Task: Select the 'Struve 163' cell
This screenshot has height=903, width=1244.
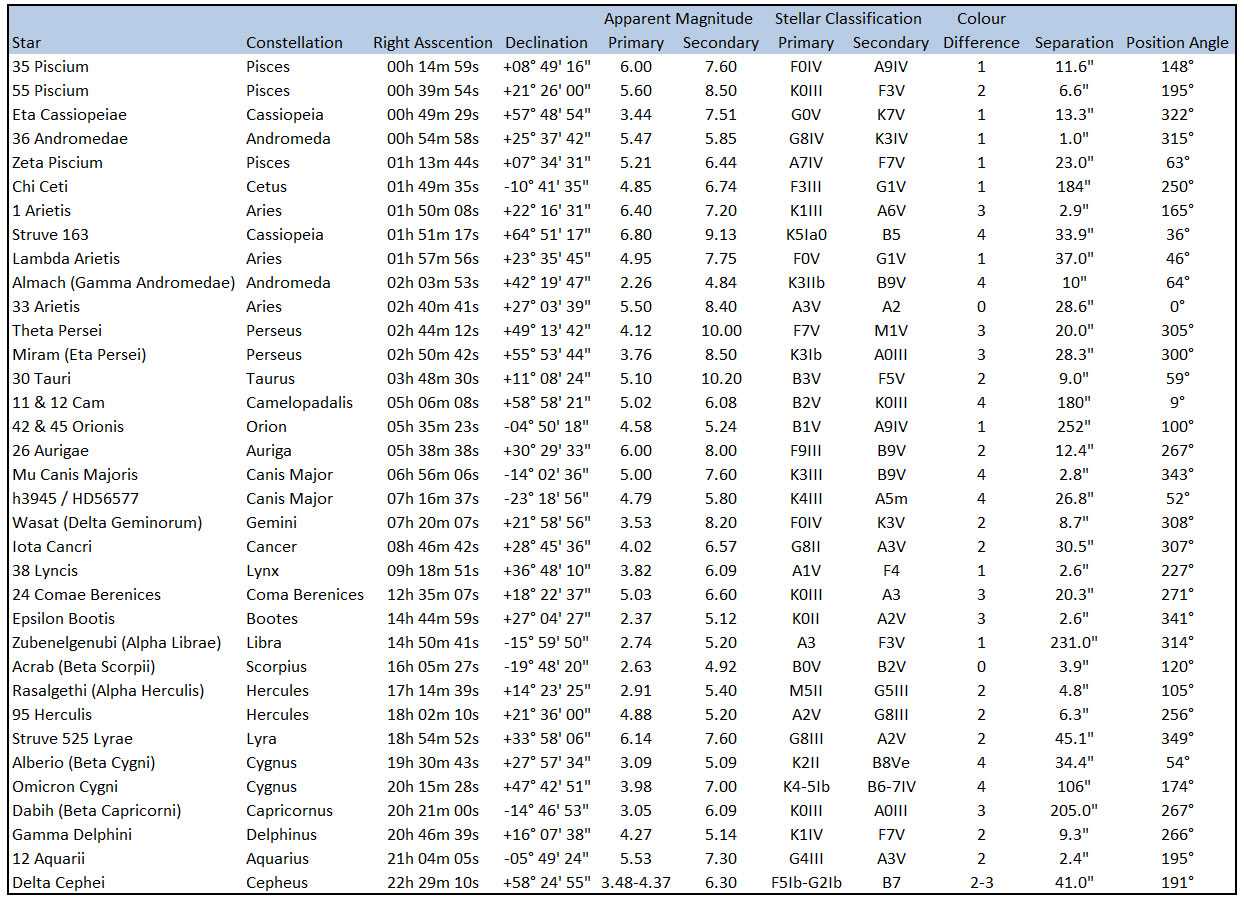Action: pyautogui.click(x=50, y=235)
